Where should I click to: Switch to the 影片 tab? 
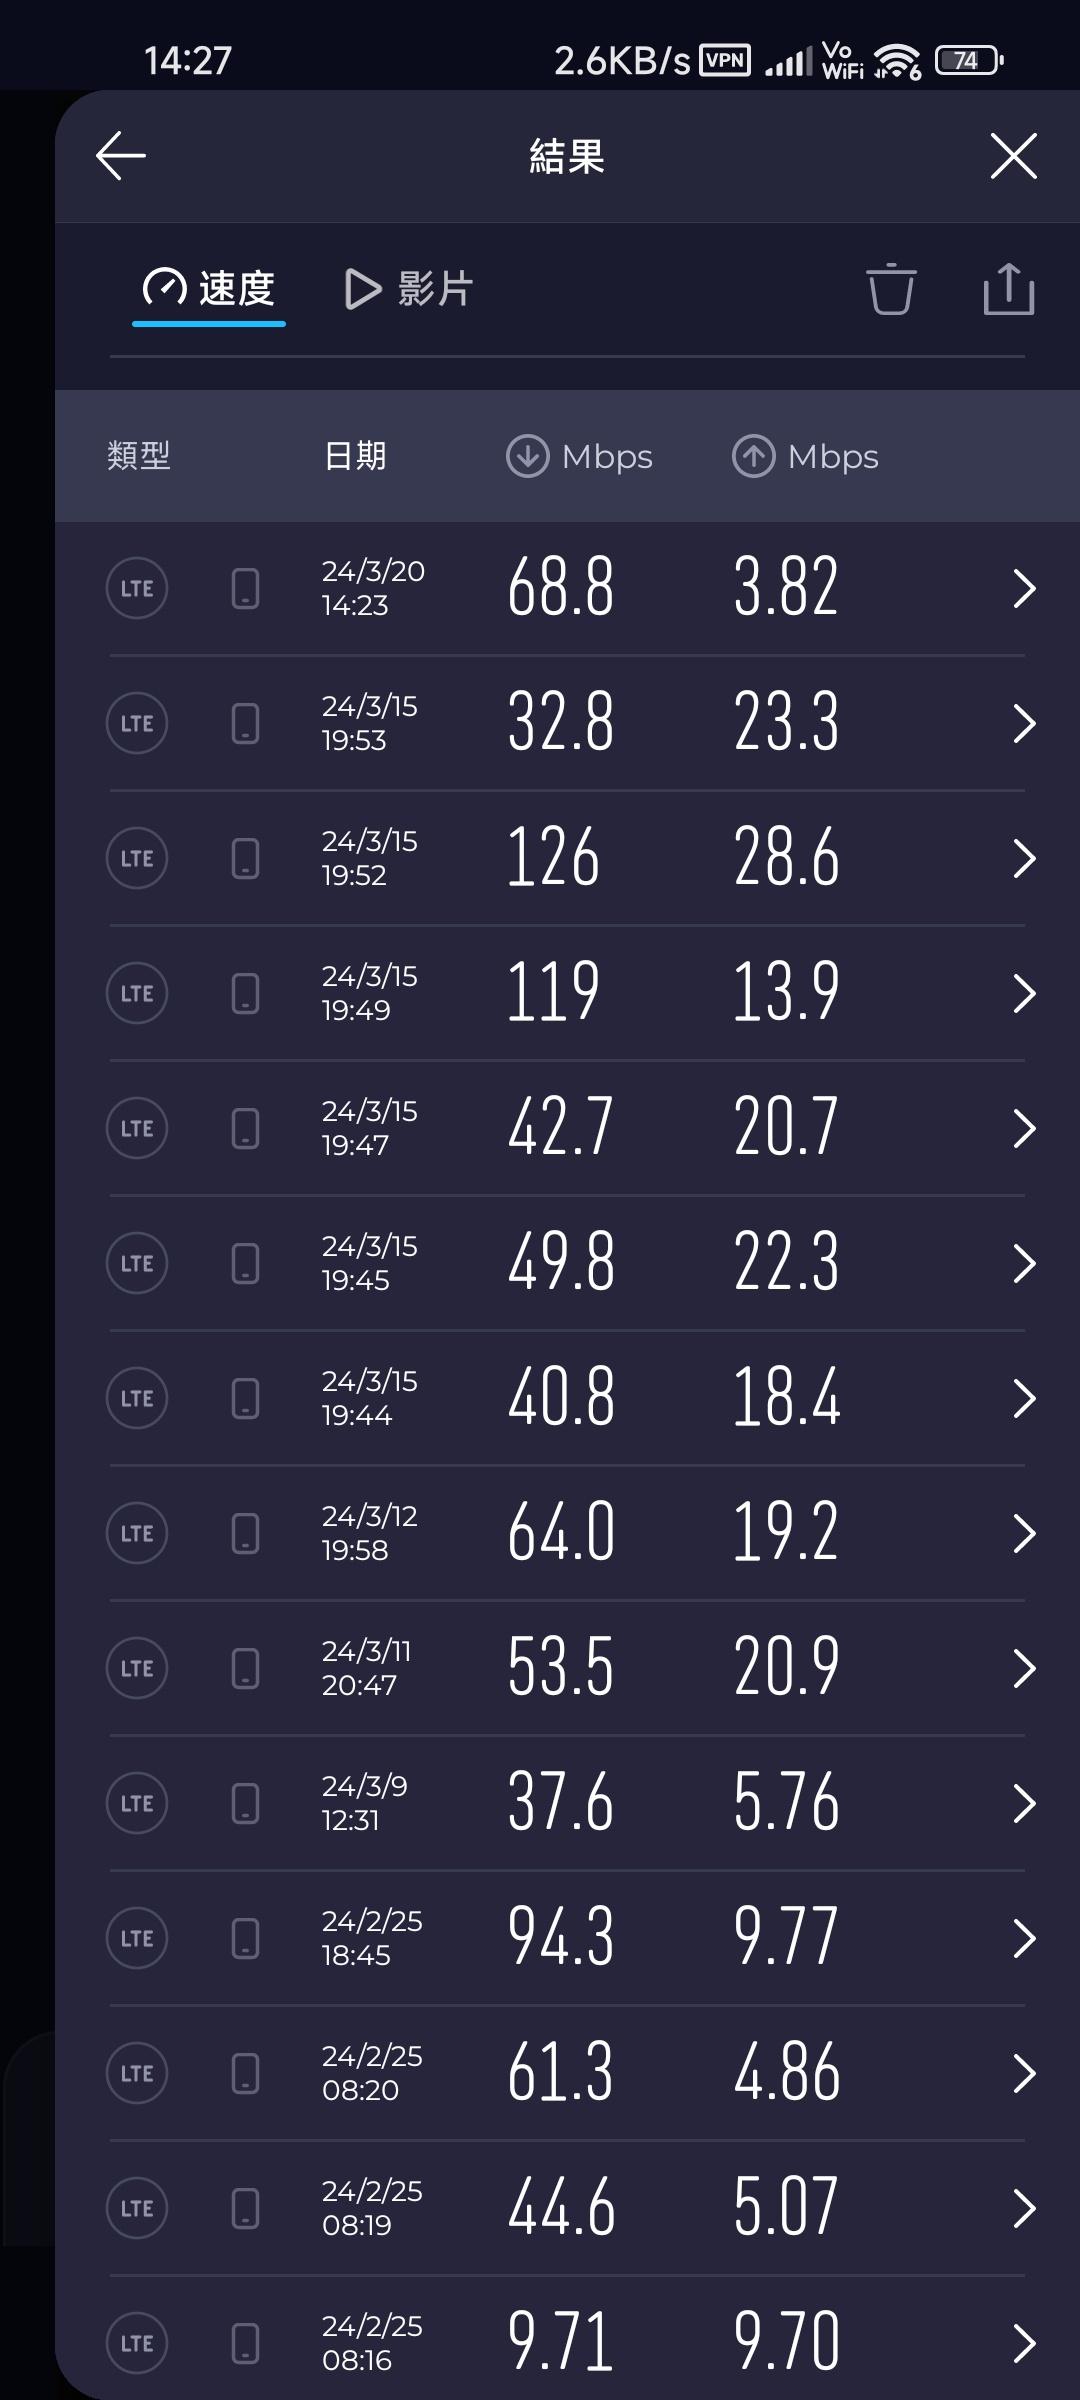pos(409,290)
